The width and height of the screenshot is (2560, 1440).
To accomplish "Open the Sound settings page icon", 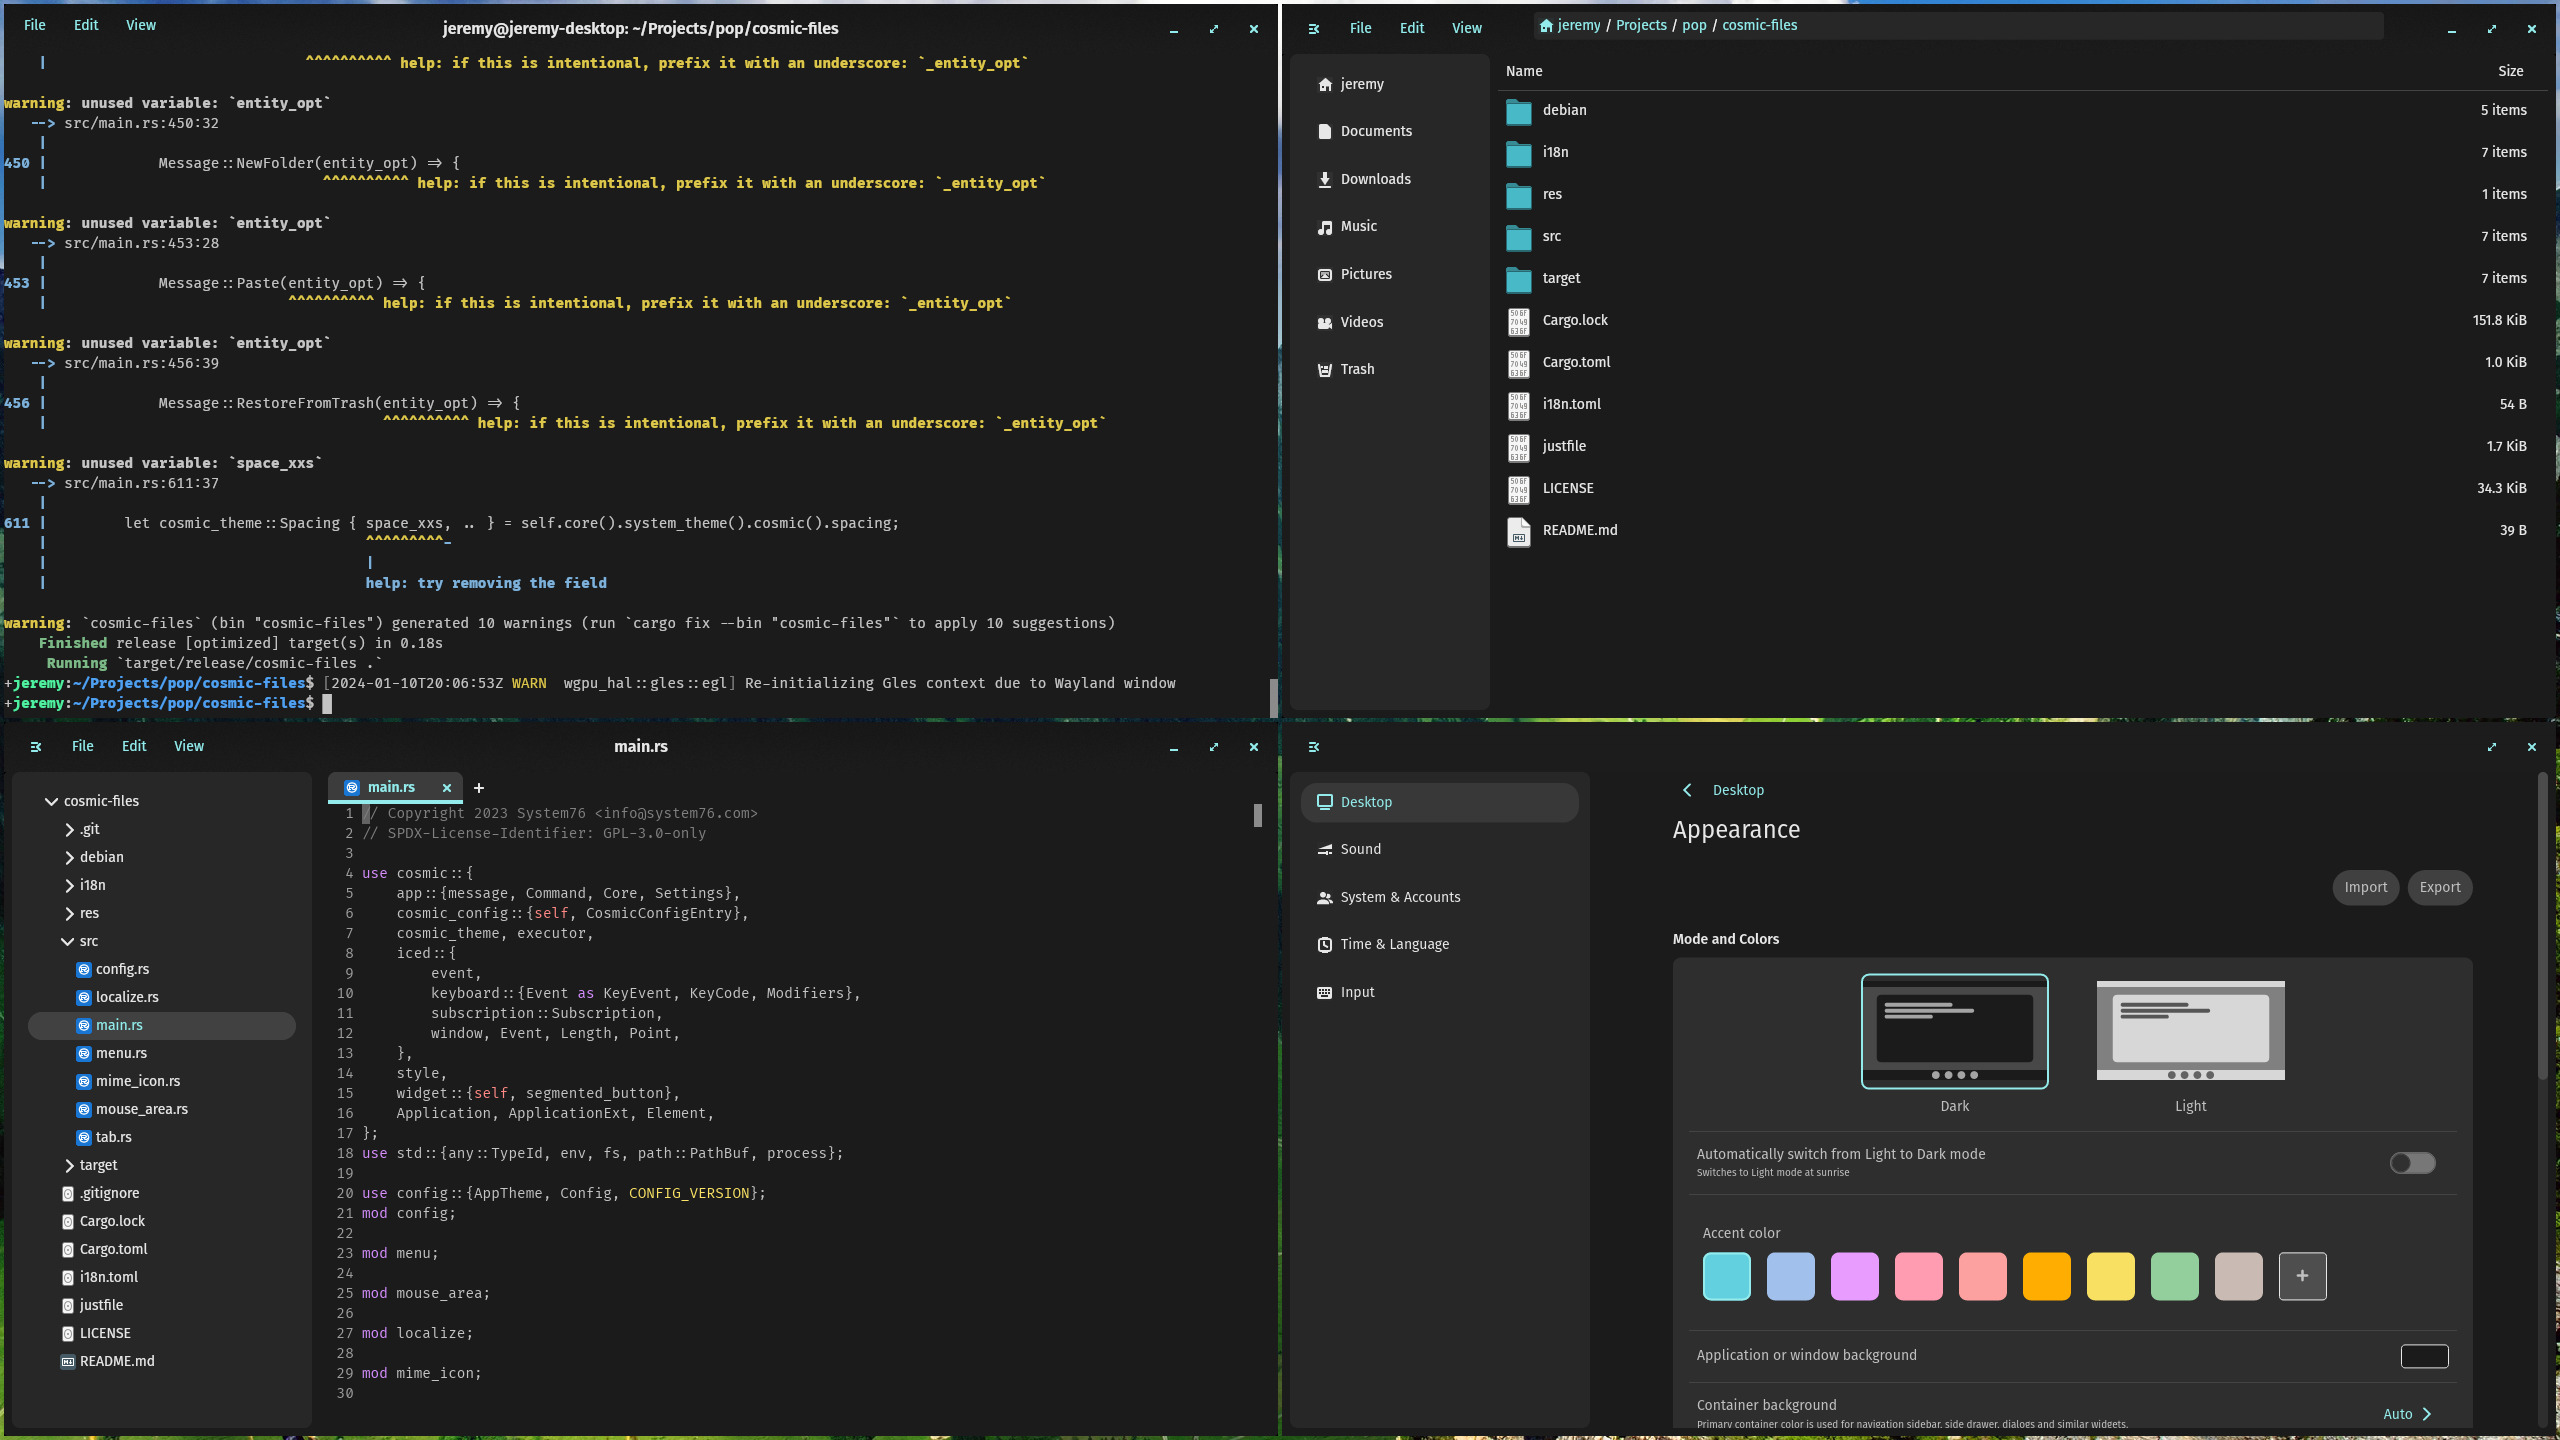I will coord(1324,849).
